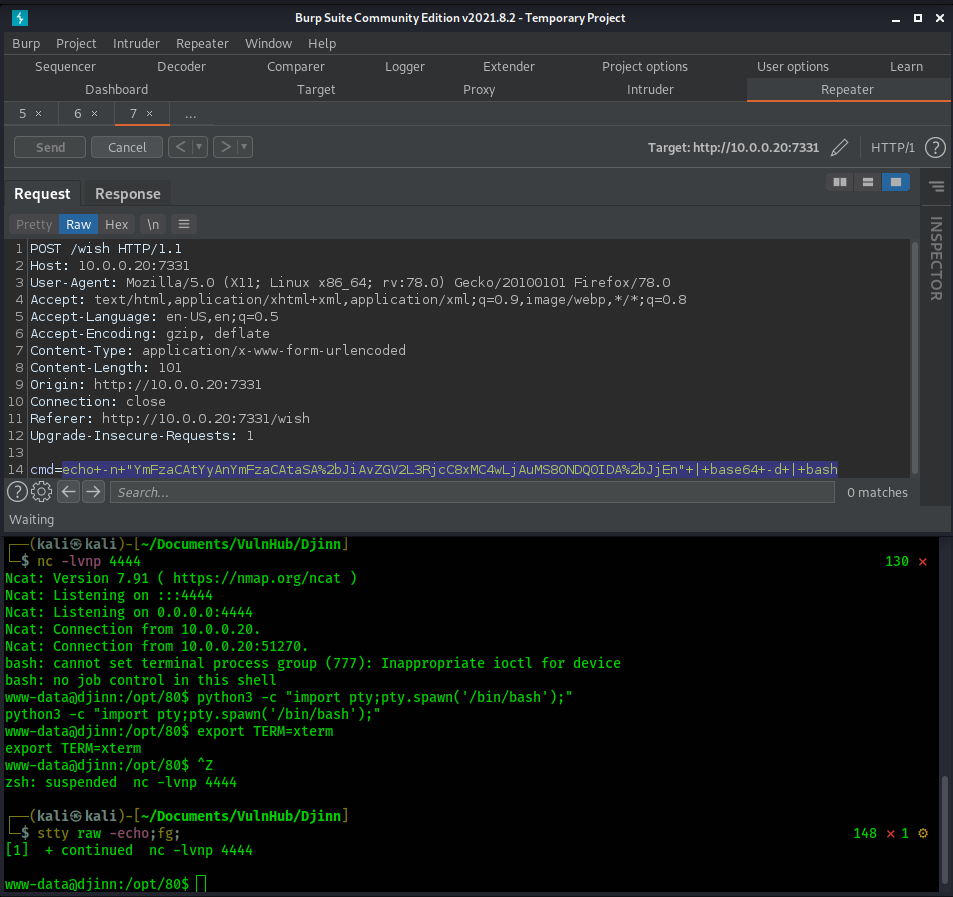Add new Repeater tab via ellipsis
This screenshot has height=897, width=953.
(x=191, y=114)
